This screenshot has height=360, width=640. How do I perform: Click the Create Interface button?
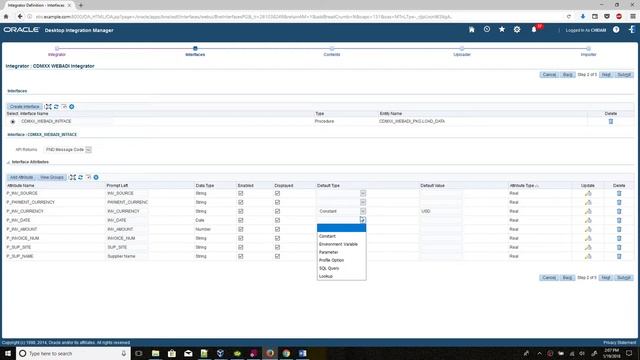[x=24, y=107]
